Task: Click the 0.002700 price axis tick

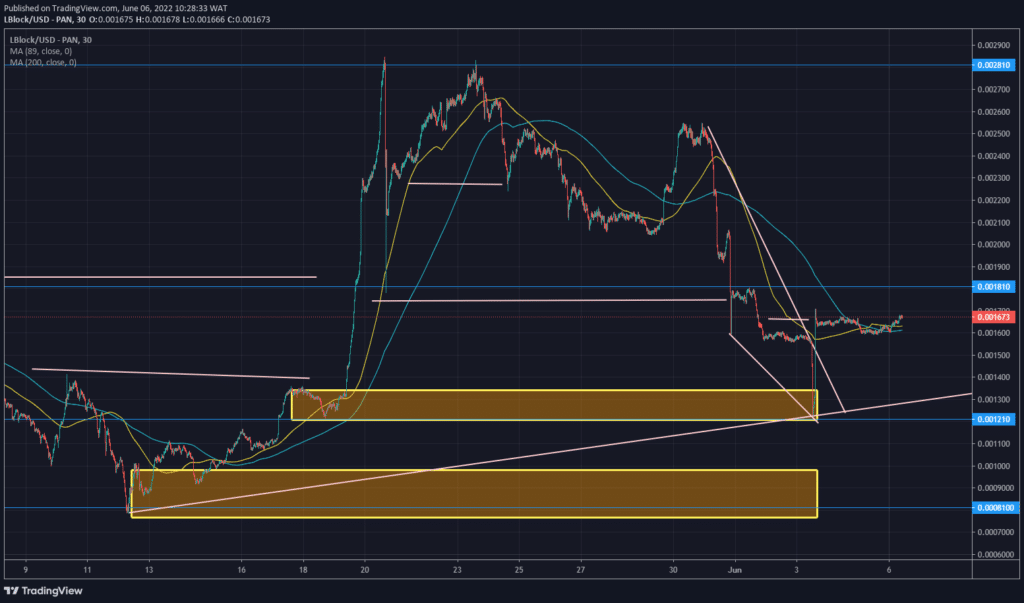Action: click(x=995, y=90)
